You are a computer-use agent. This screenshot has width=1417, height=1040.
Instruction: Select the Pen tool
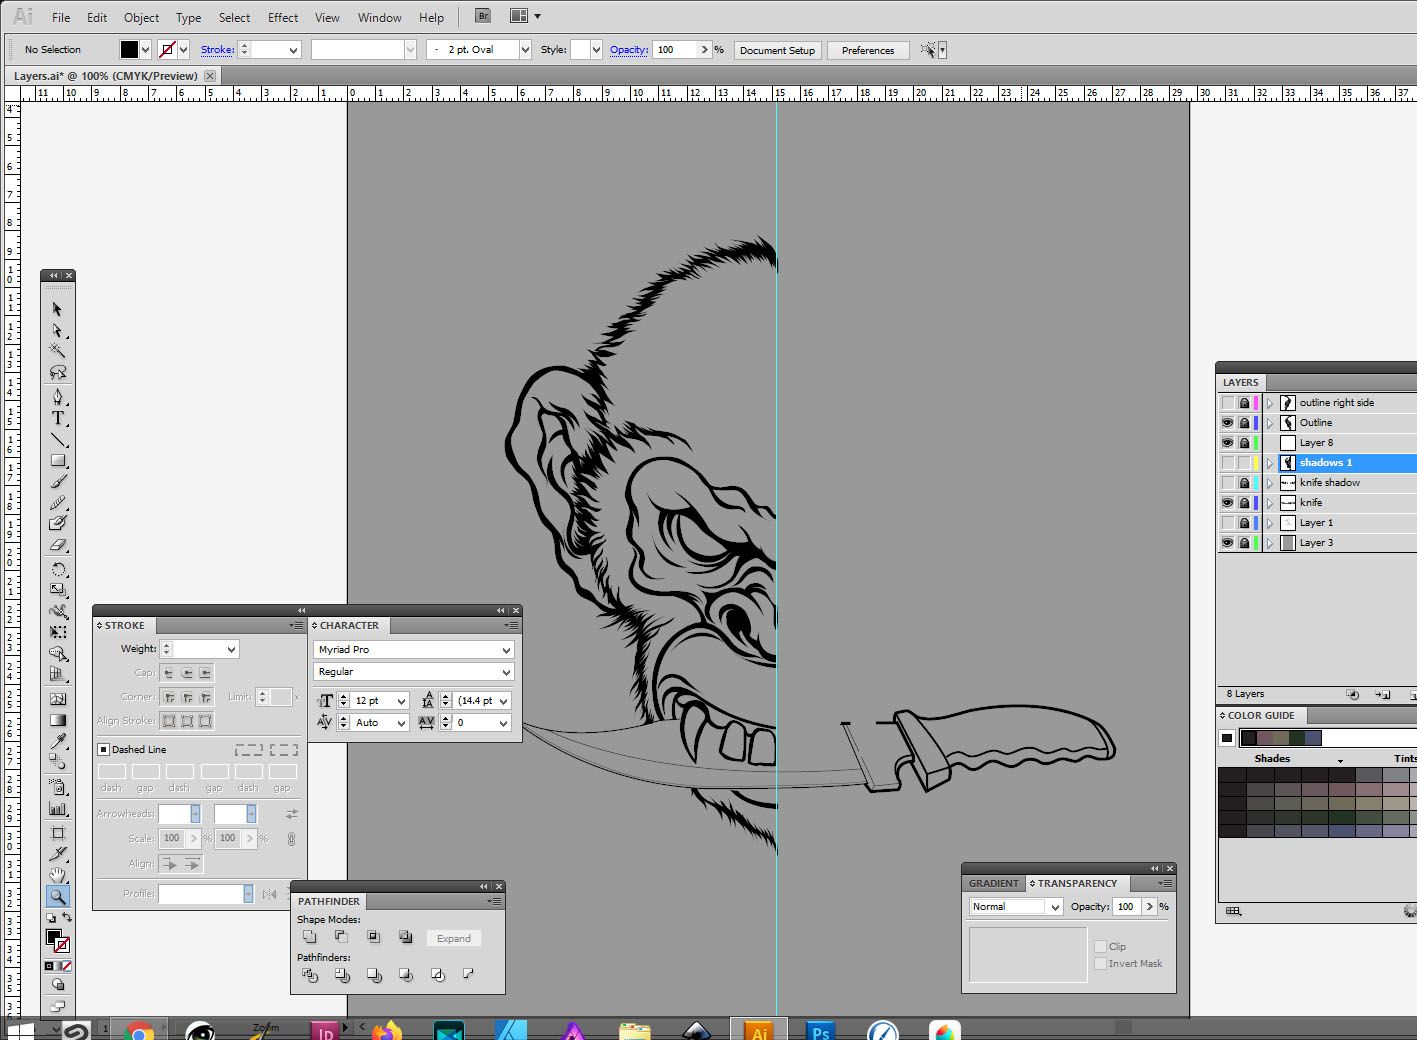pyautogui.click(x=58, y=397)
